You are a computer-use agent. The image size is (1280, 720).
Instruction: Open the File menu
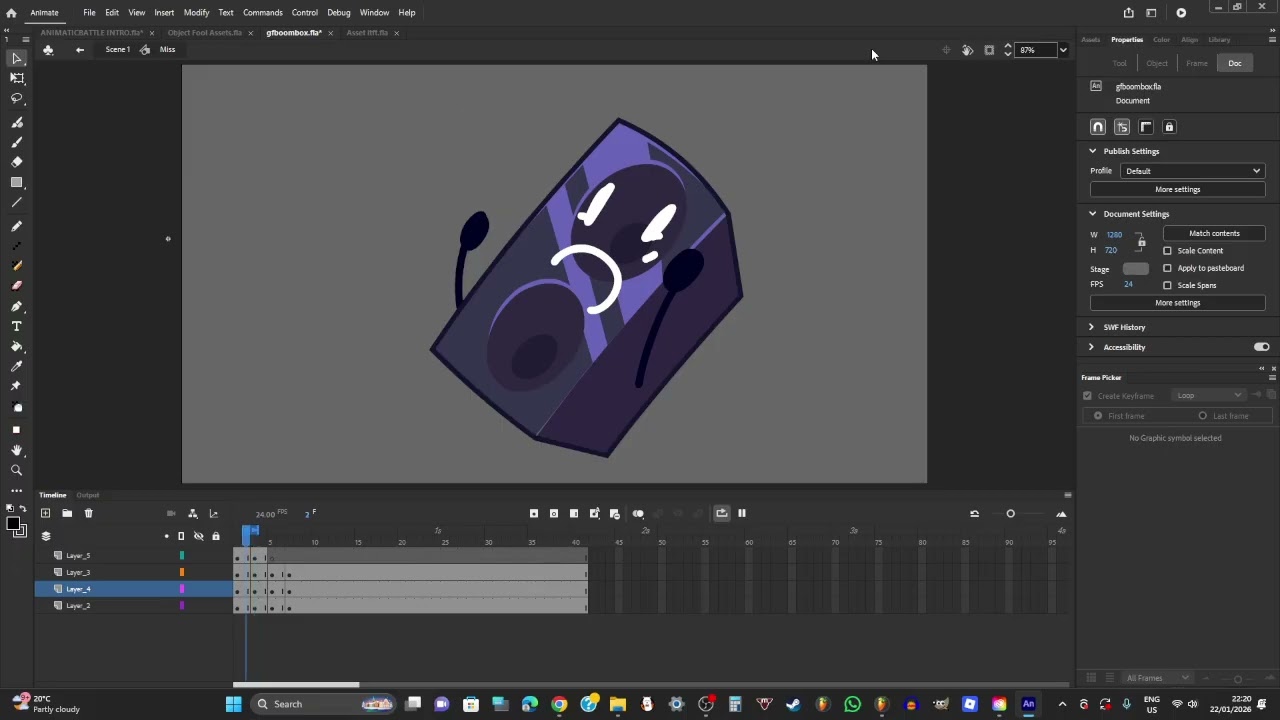pyautogui.click(x=89, y=13)
